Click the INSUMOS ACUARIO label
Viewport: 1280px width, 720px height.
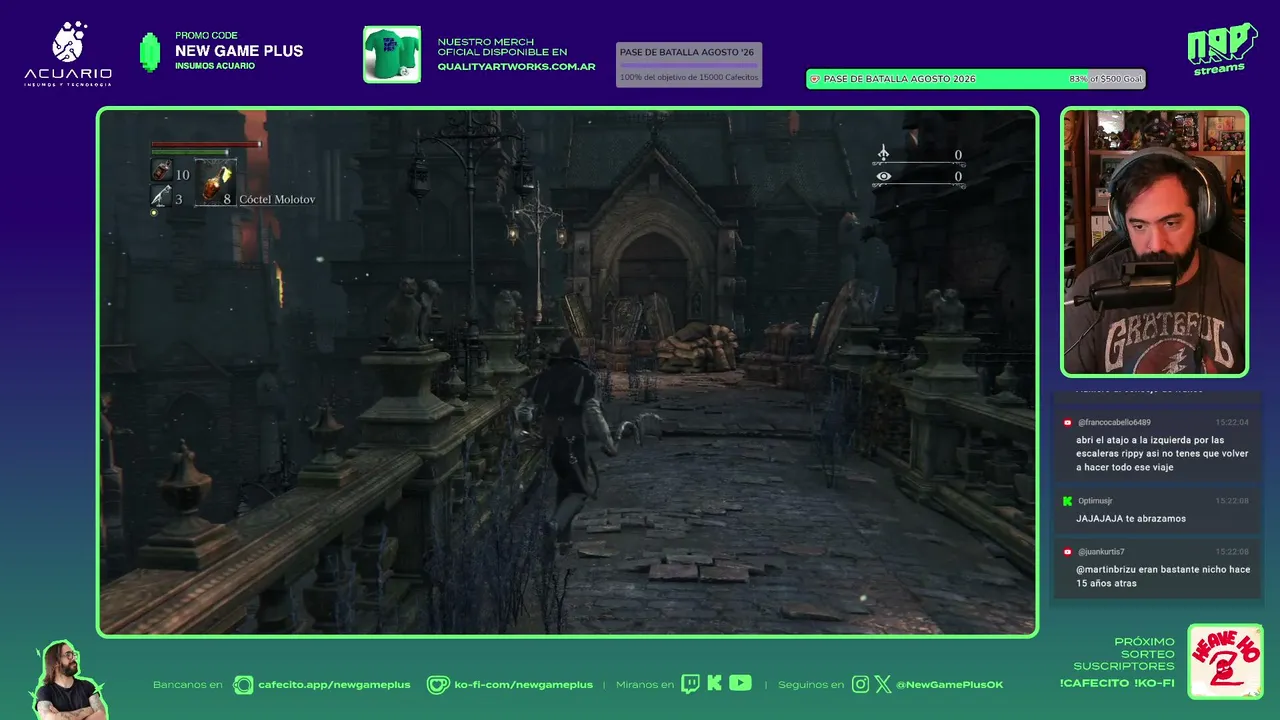coord(215,66)
